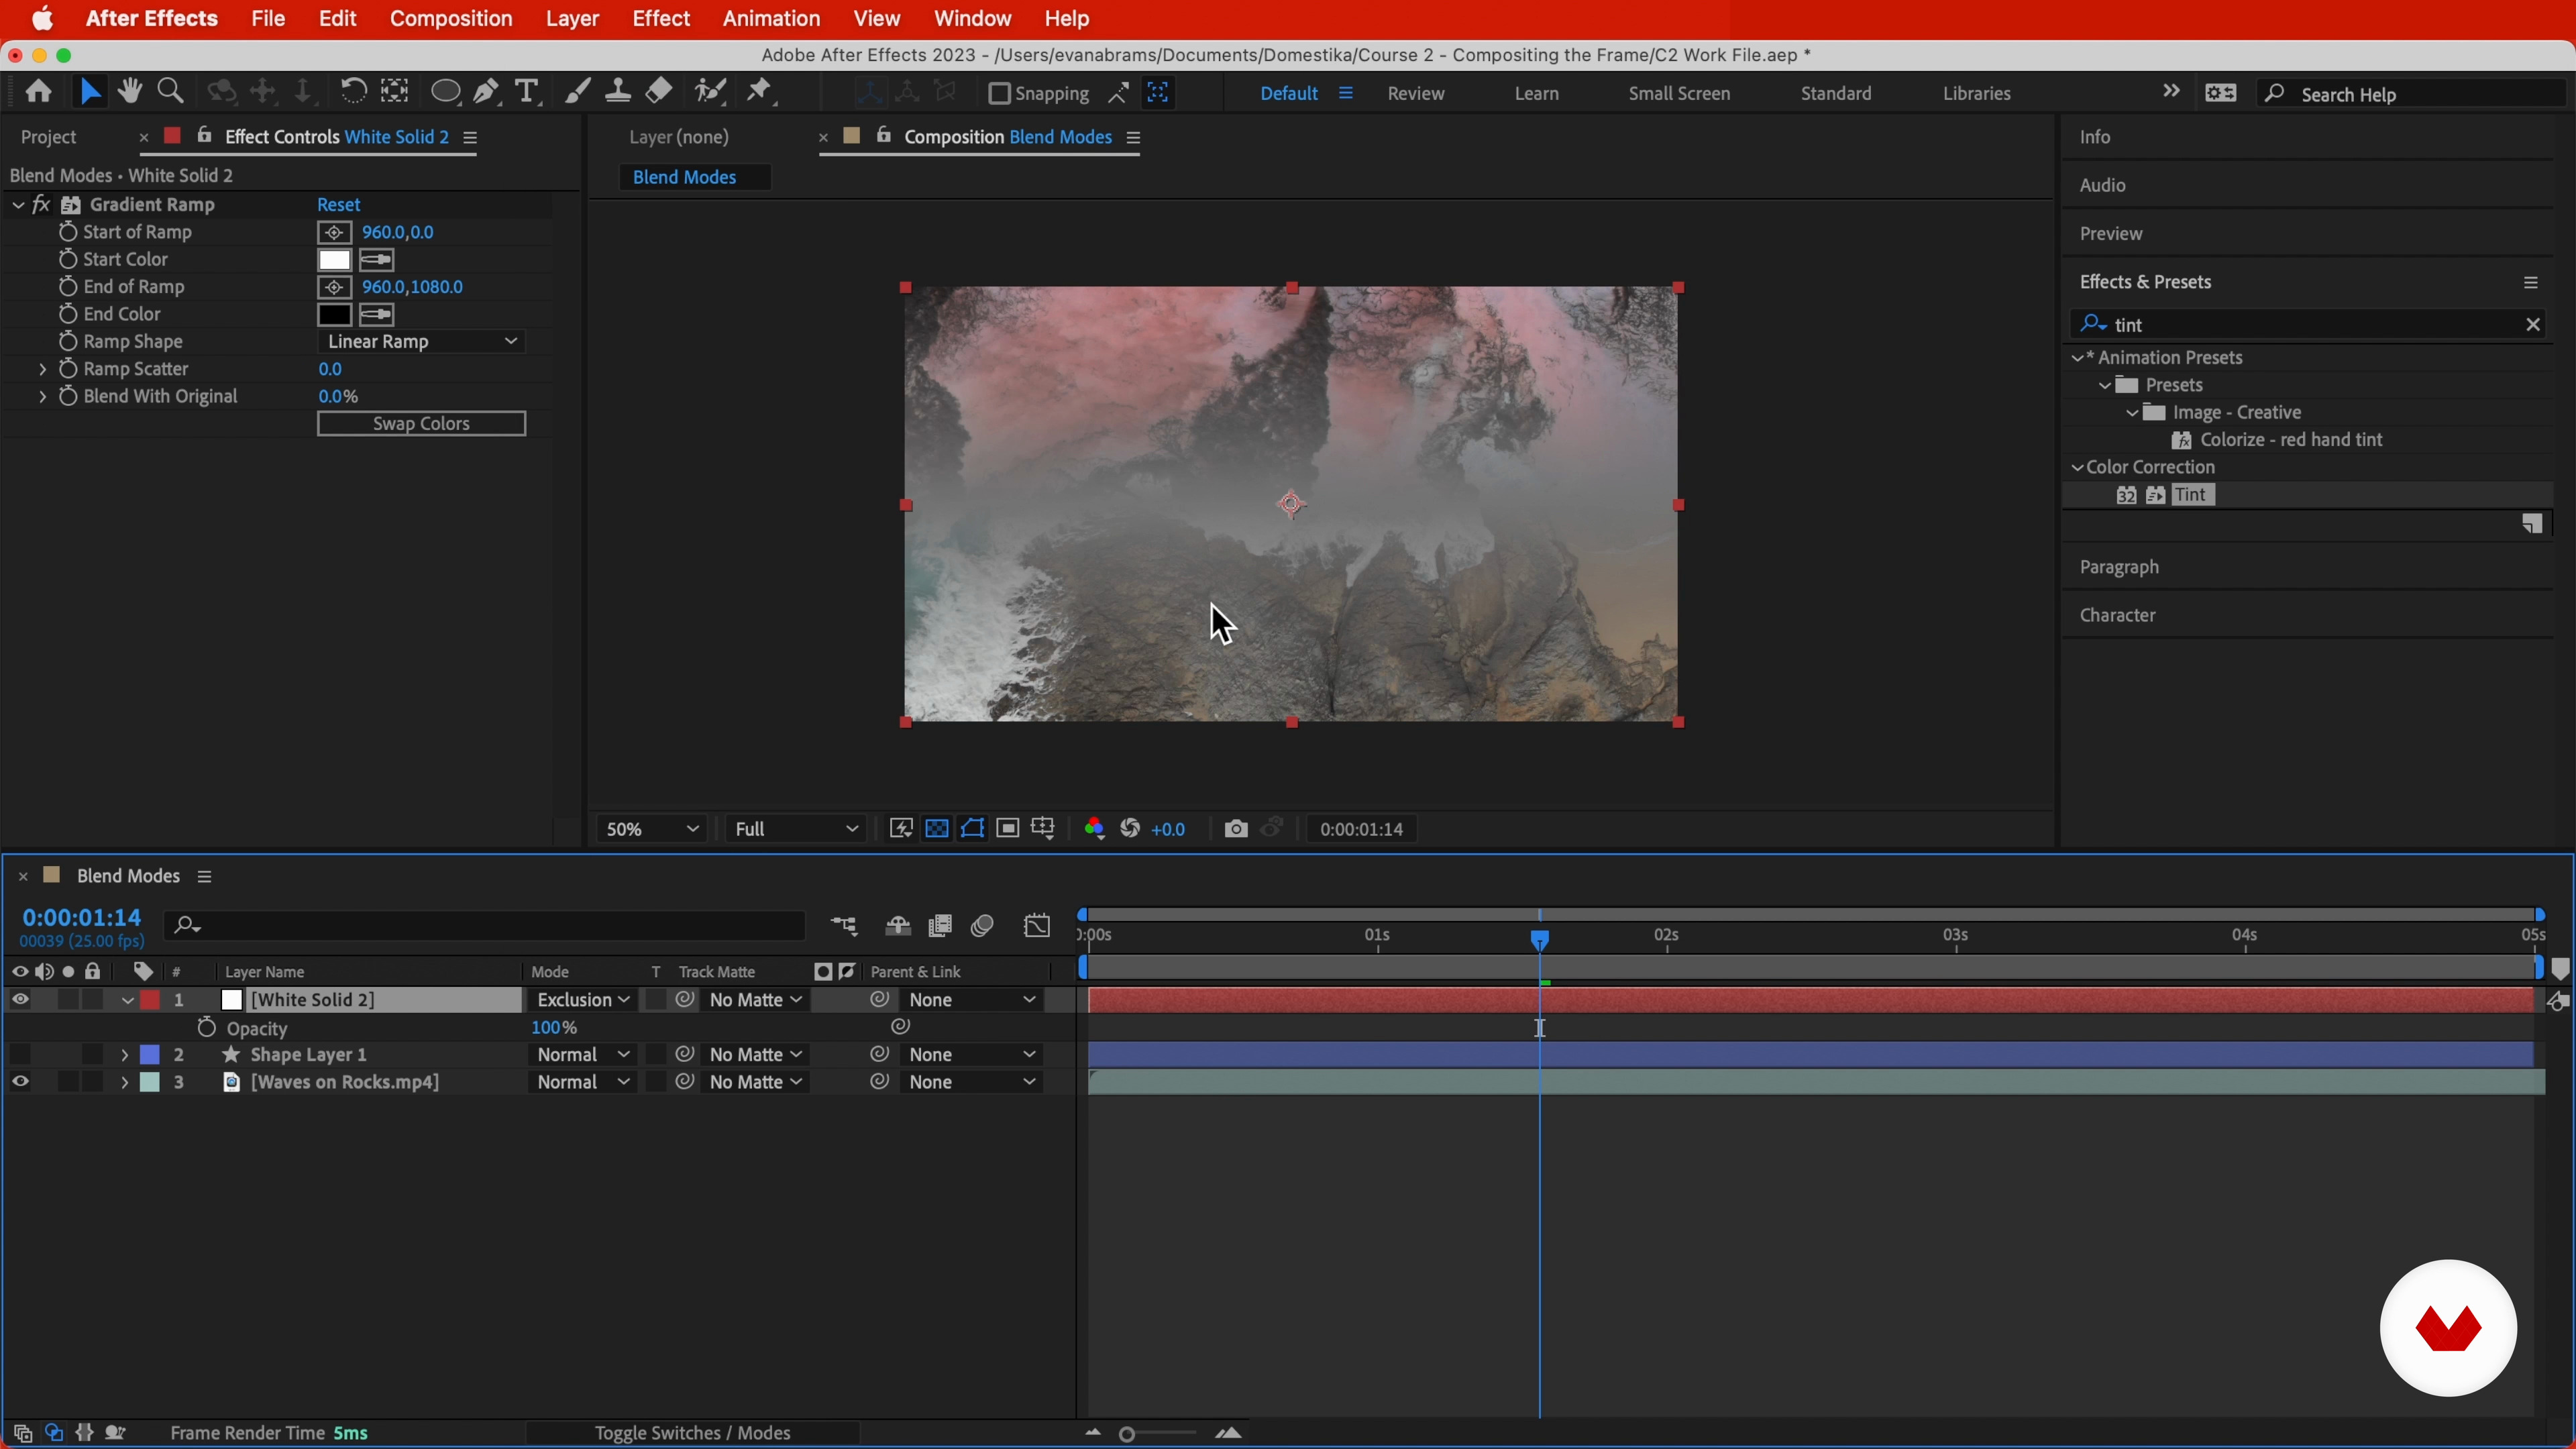Enable the Snapping checkbox
The image size is (2576, 1449).
point(998,93)
